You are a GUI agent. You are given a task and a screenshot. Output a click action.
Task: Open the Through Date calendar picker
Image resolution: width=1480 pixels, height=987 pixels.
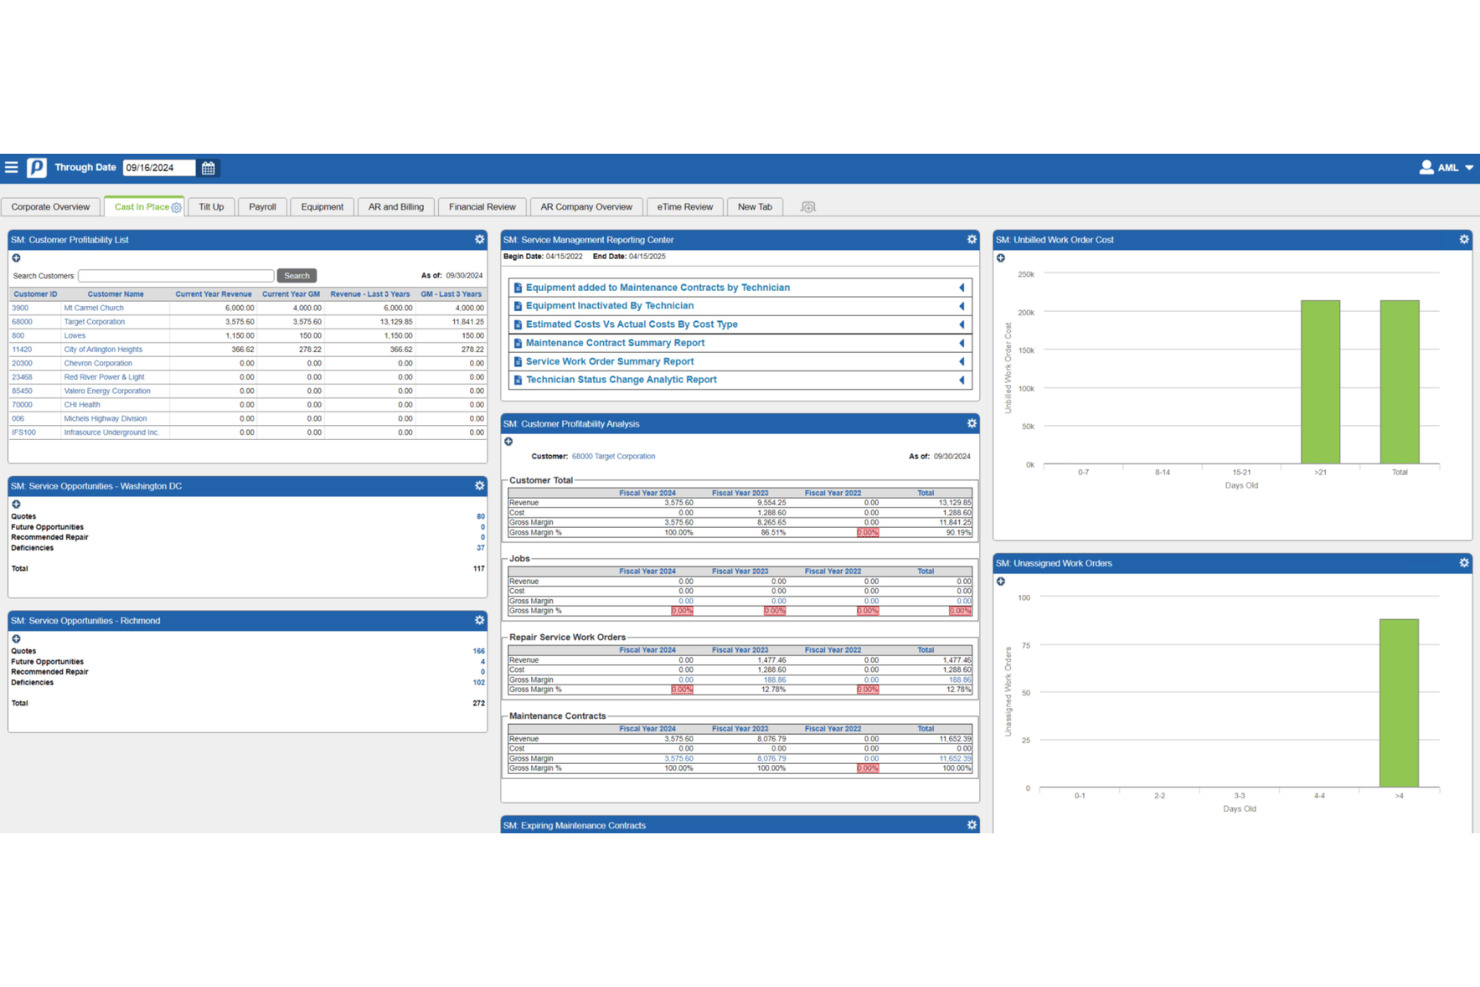coord(208,168)
